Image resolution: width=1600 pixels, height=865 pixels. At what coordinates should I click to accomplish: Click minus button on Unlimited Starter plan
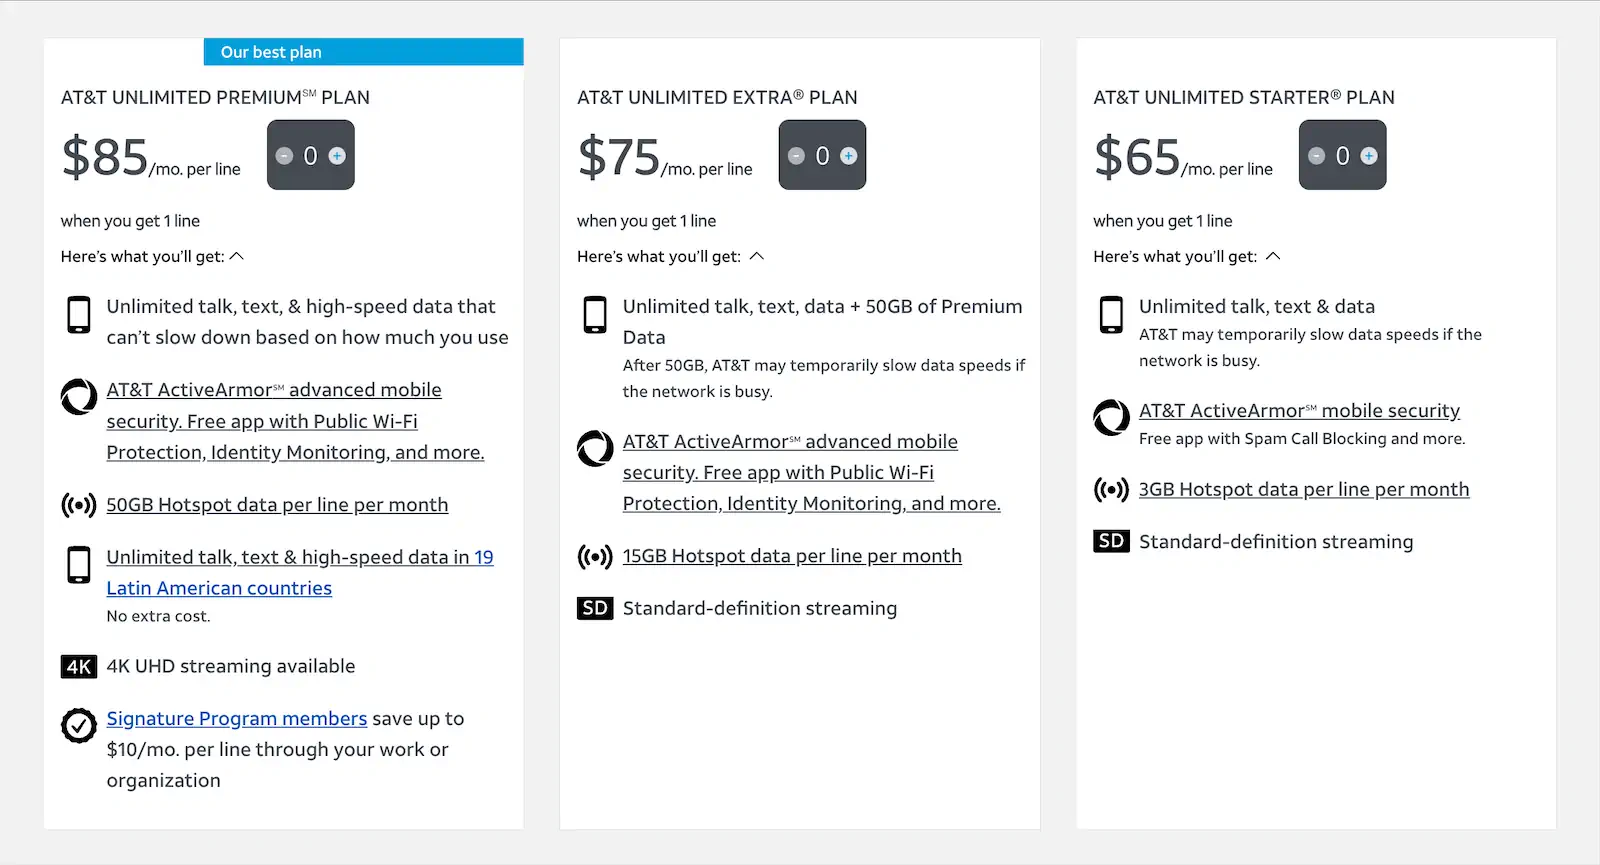1316,156
